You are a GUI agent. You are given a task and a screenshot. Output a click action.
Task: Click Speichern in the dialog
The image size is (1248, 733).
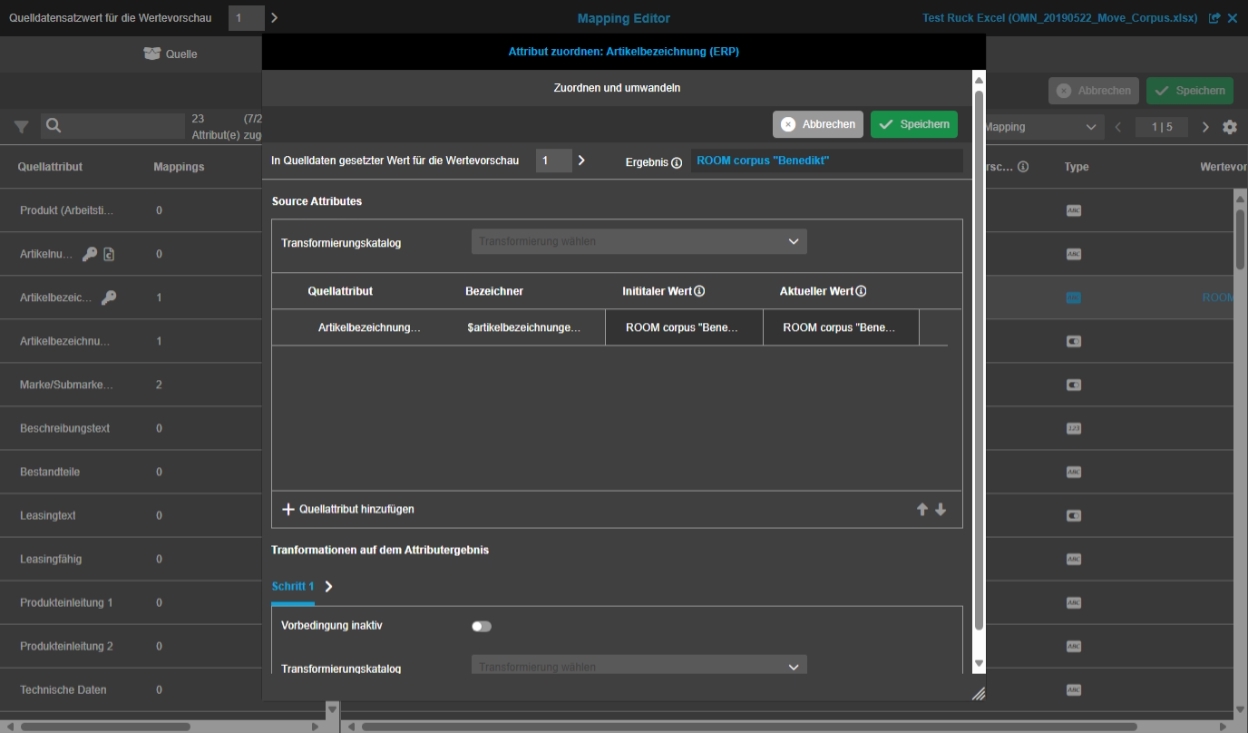coord(914,124)
